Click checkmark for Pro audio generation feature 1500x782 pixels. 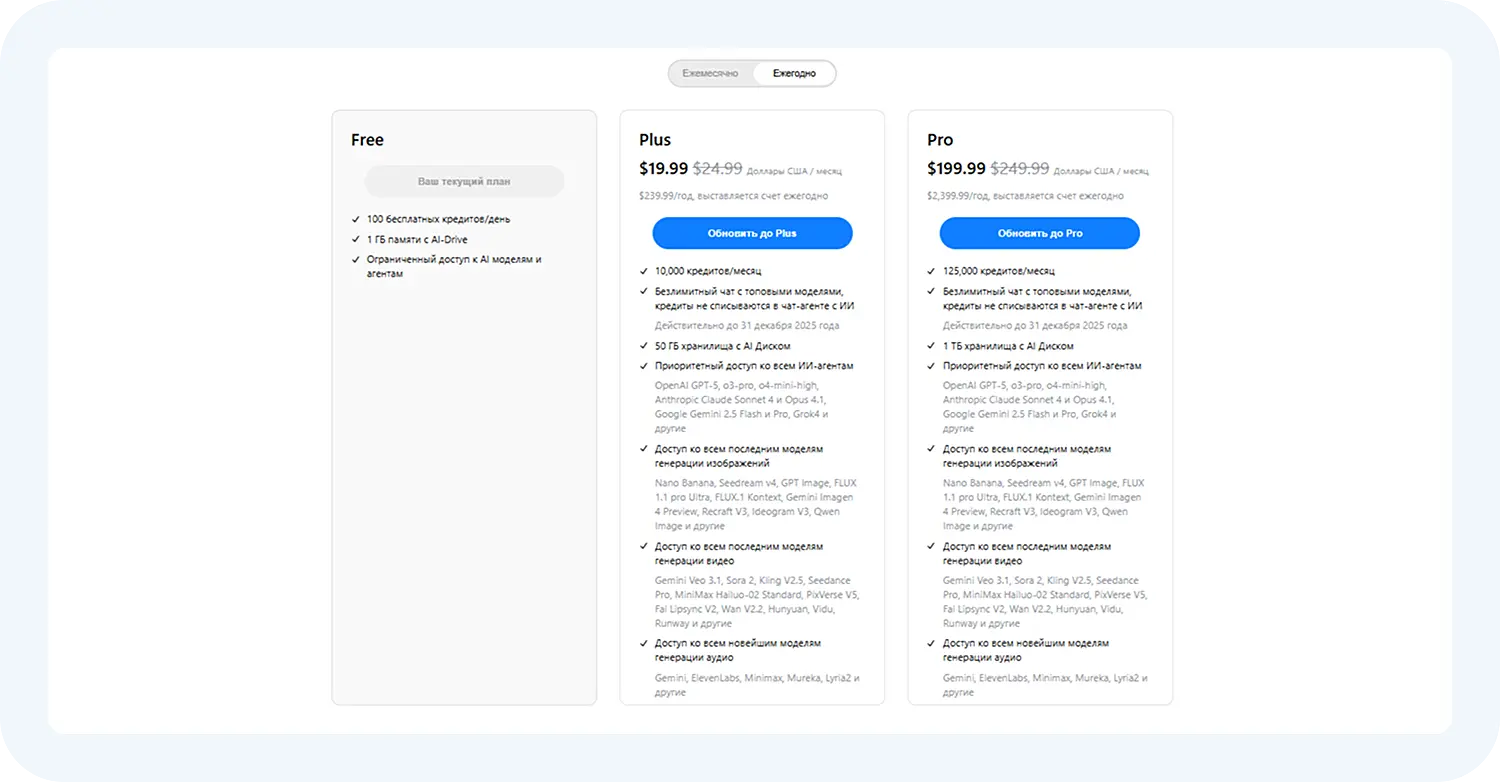click(931, 643)
